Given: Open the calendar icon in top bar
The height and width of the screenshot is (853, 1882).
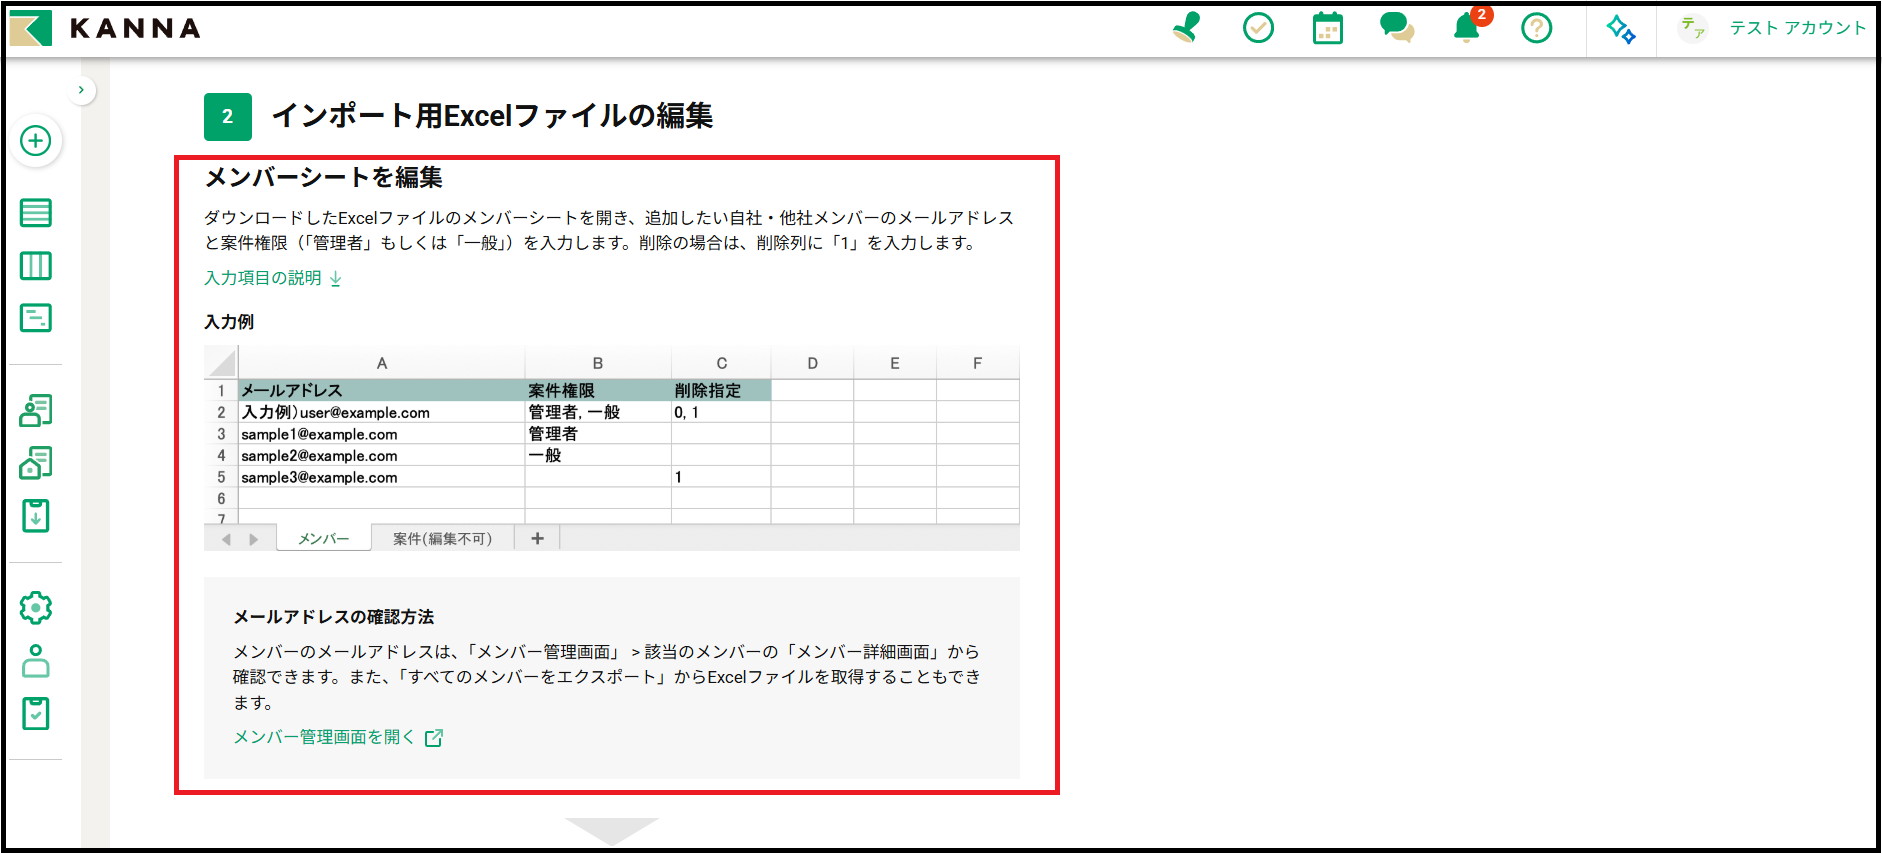Looking at the screenshot, I should click(x=1327, y=28).
